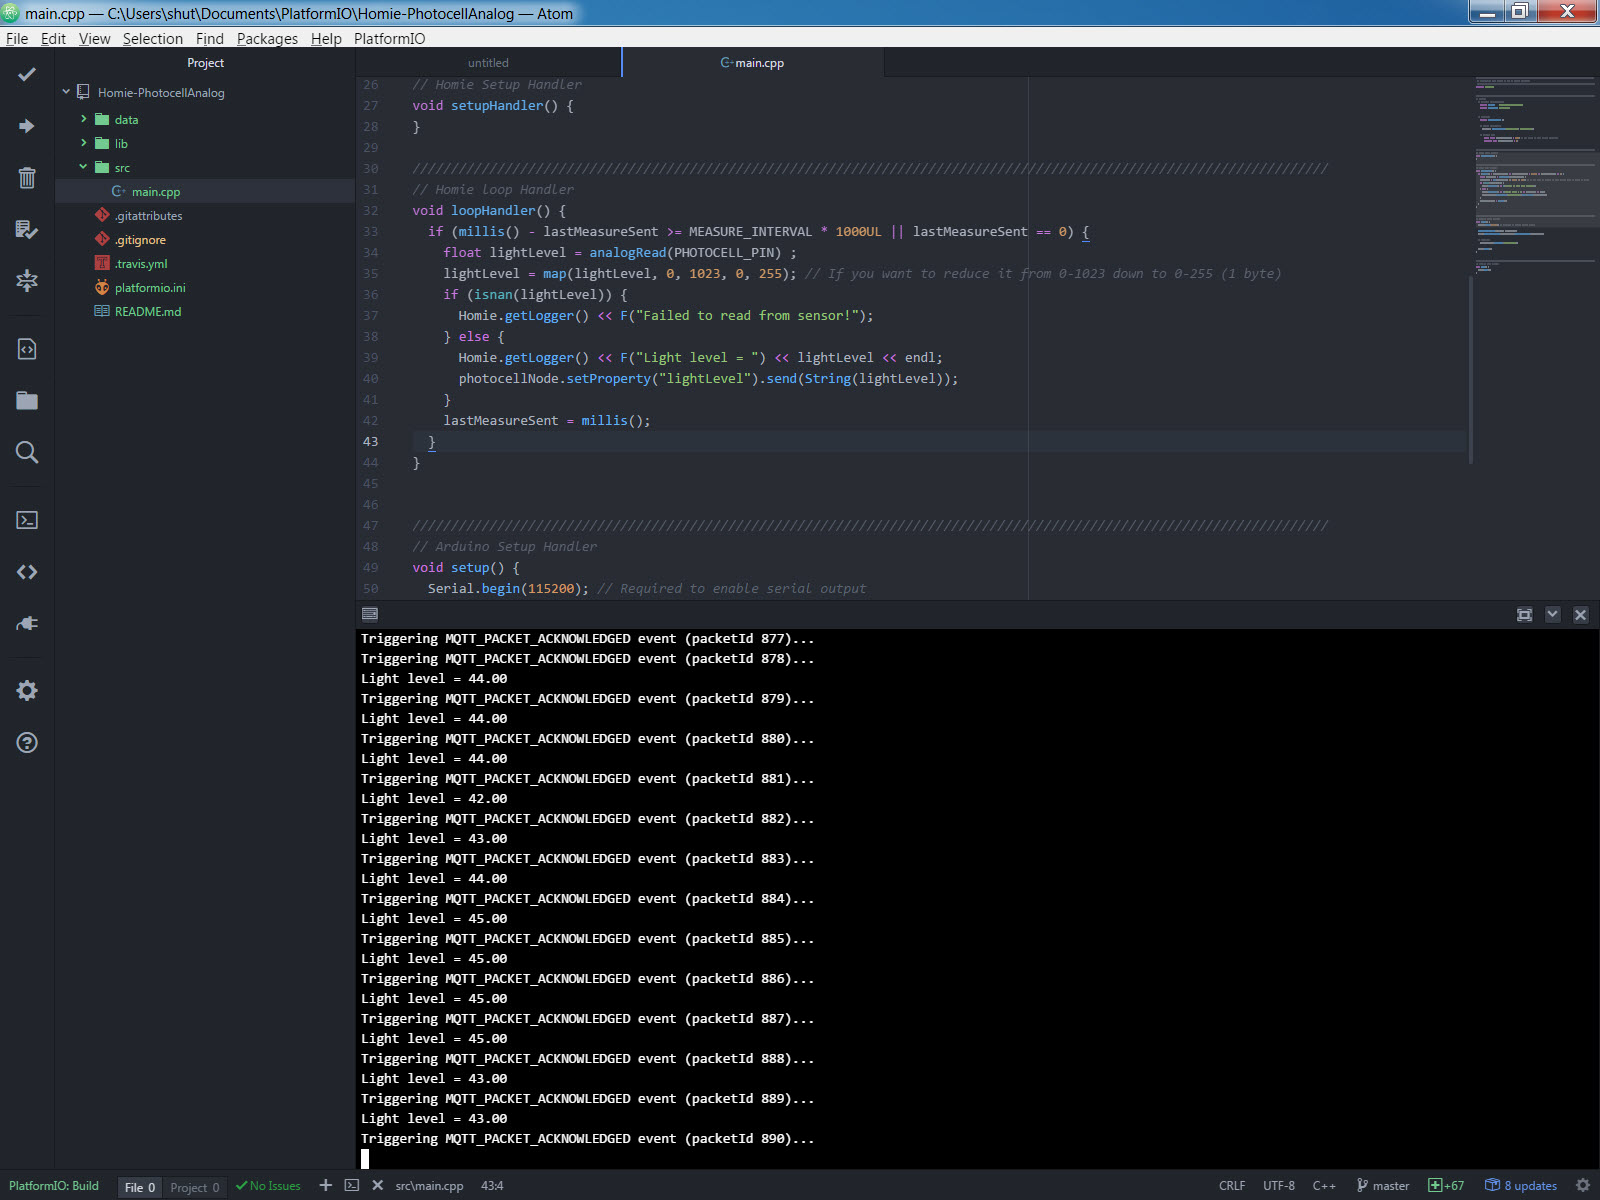Collapse the src folder
The image size is (1600, 1200).
[84, 168]
